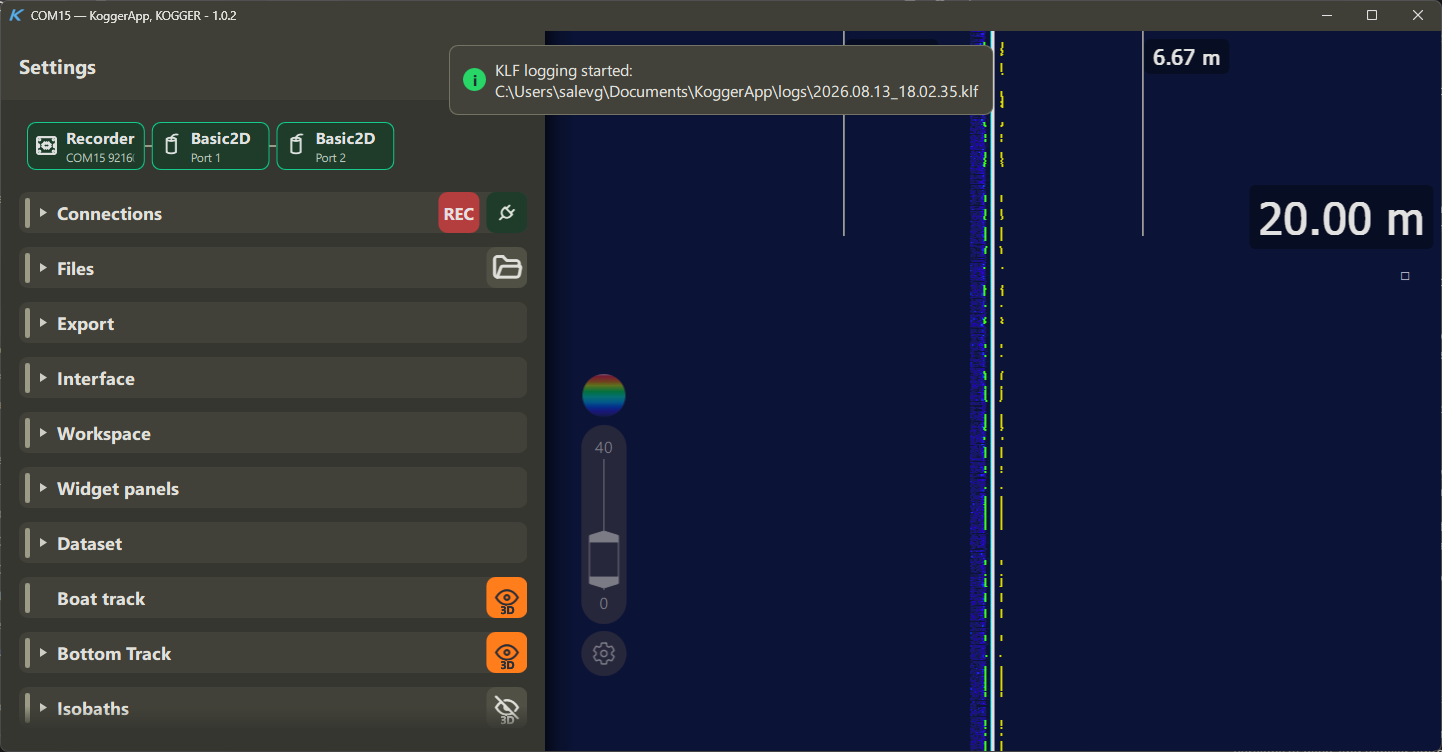Select the Basic2D Port 2 device chip
Viewport: 1442px width, 752px height.
[x=335, y=146]
